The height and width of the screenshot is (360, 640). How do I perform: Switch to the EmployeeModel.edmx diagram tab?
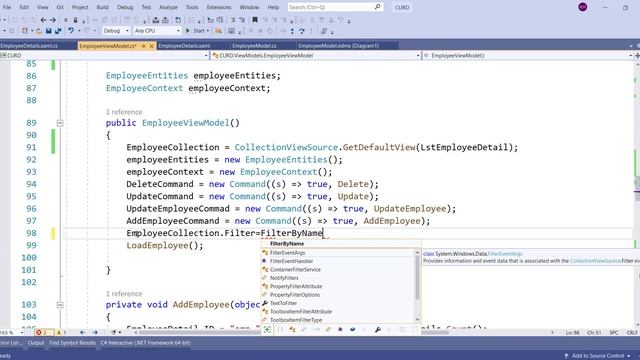339,46
